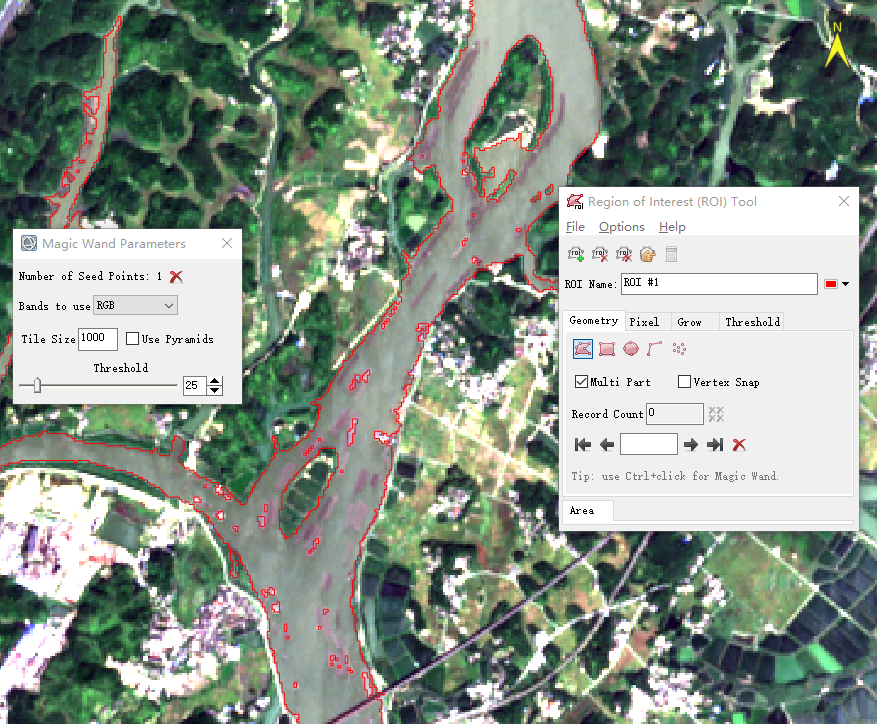Click the Magic Wand Parameters title icon
The image size is (877, 724).
29,243
